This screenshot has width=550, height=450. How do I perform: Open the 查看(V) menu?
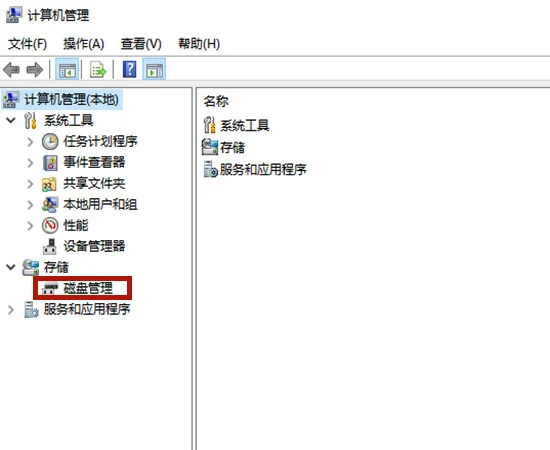point(141,44)
